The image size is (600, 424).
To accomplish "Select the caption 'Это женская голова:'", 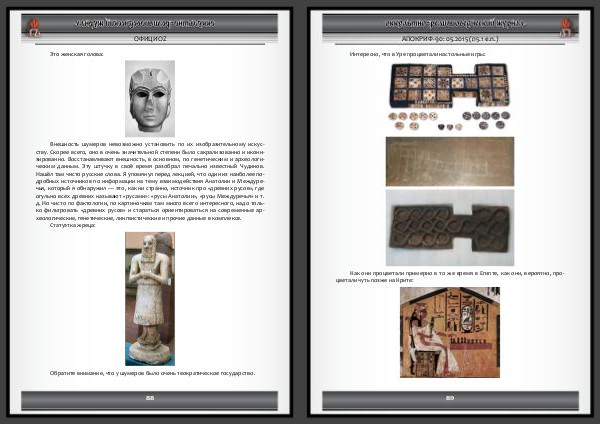I will [x=77, y=54].
